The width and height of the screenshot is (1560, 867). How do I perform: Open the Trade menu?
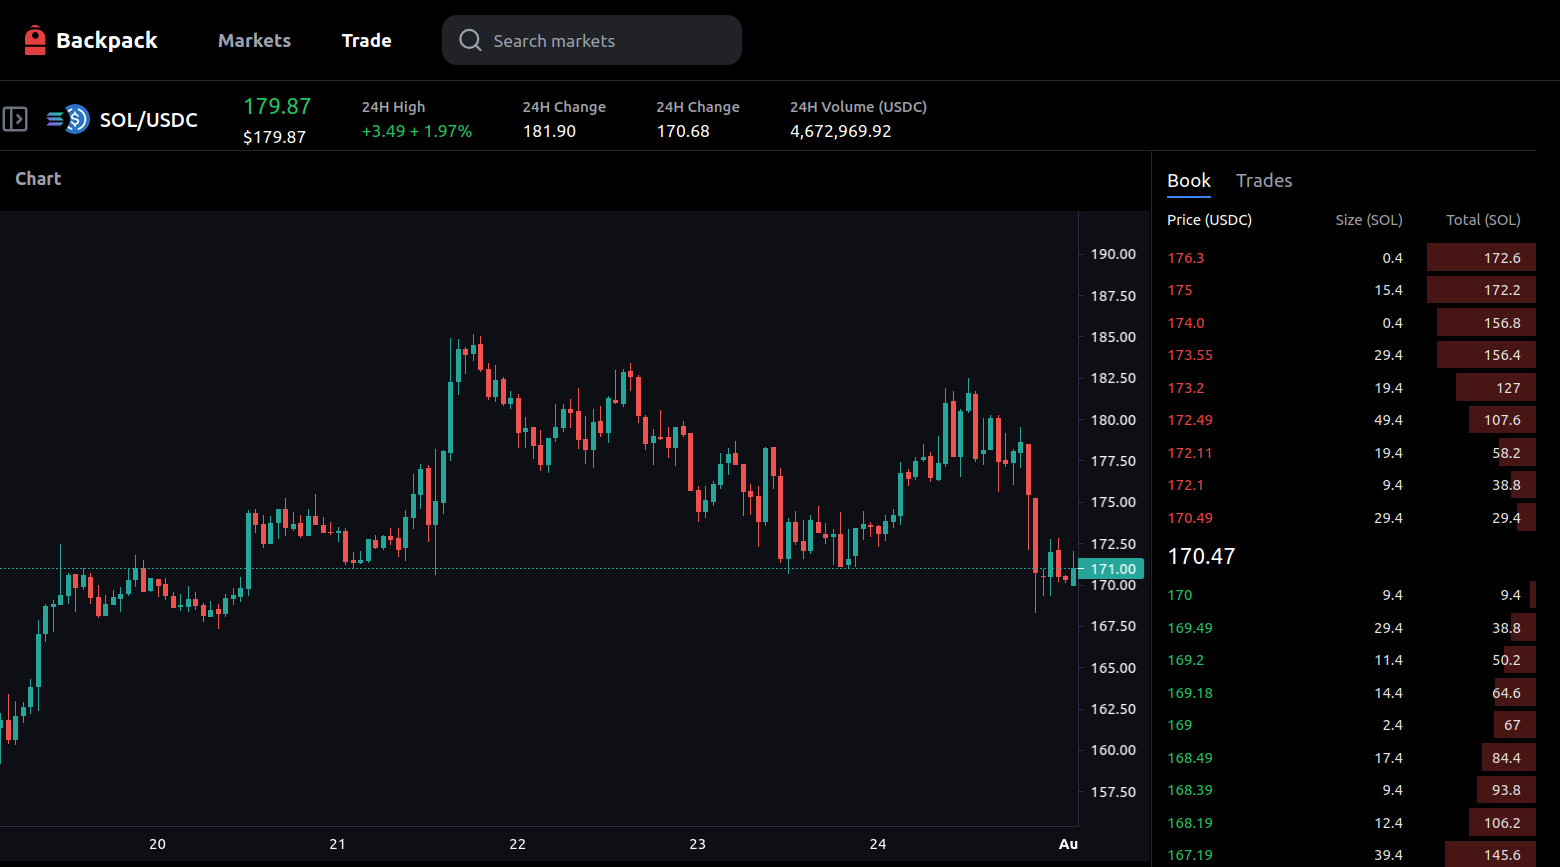click(x=366, y=40)
